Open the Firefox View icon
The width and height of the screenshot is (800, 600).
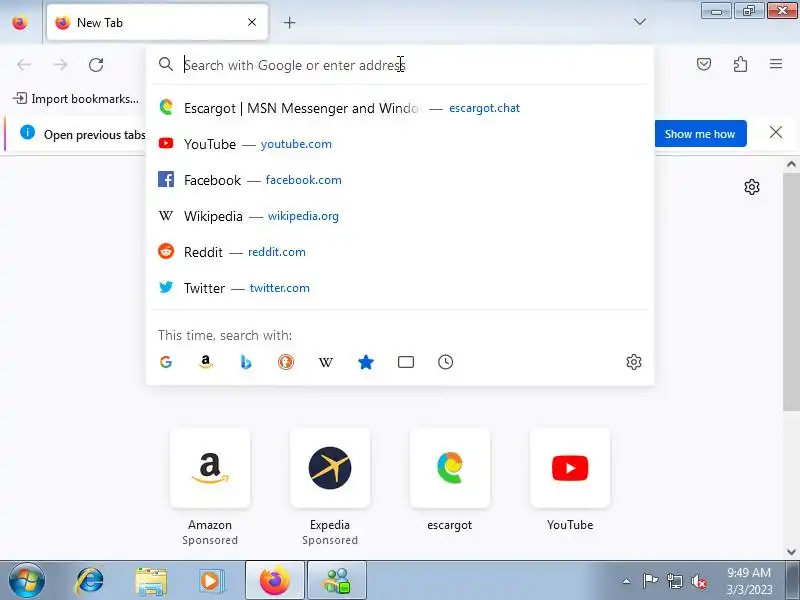(20, 22)
